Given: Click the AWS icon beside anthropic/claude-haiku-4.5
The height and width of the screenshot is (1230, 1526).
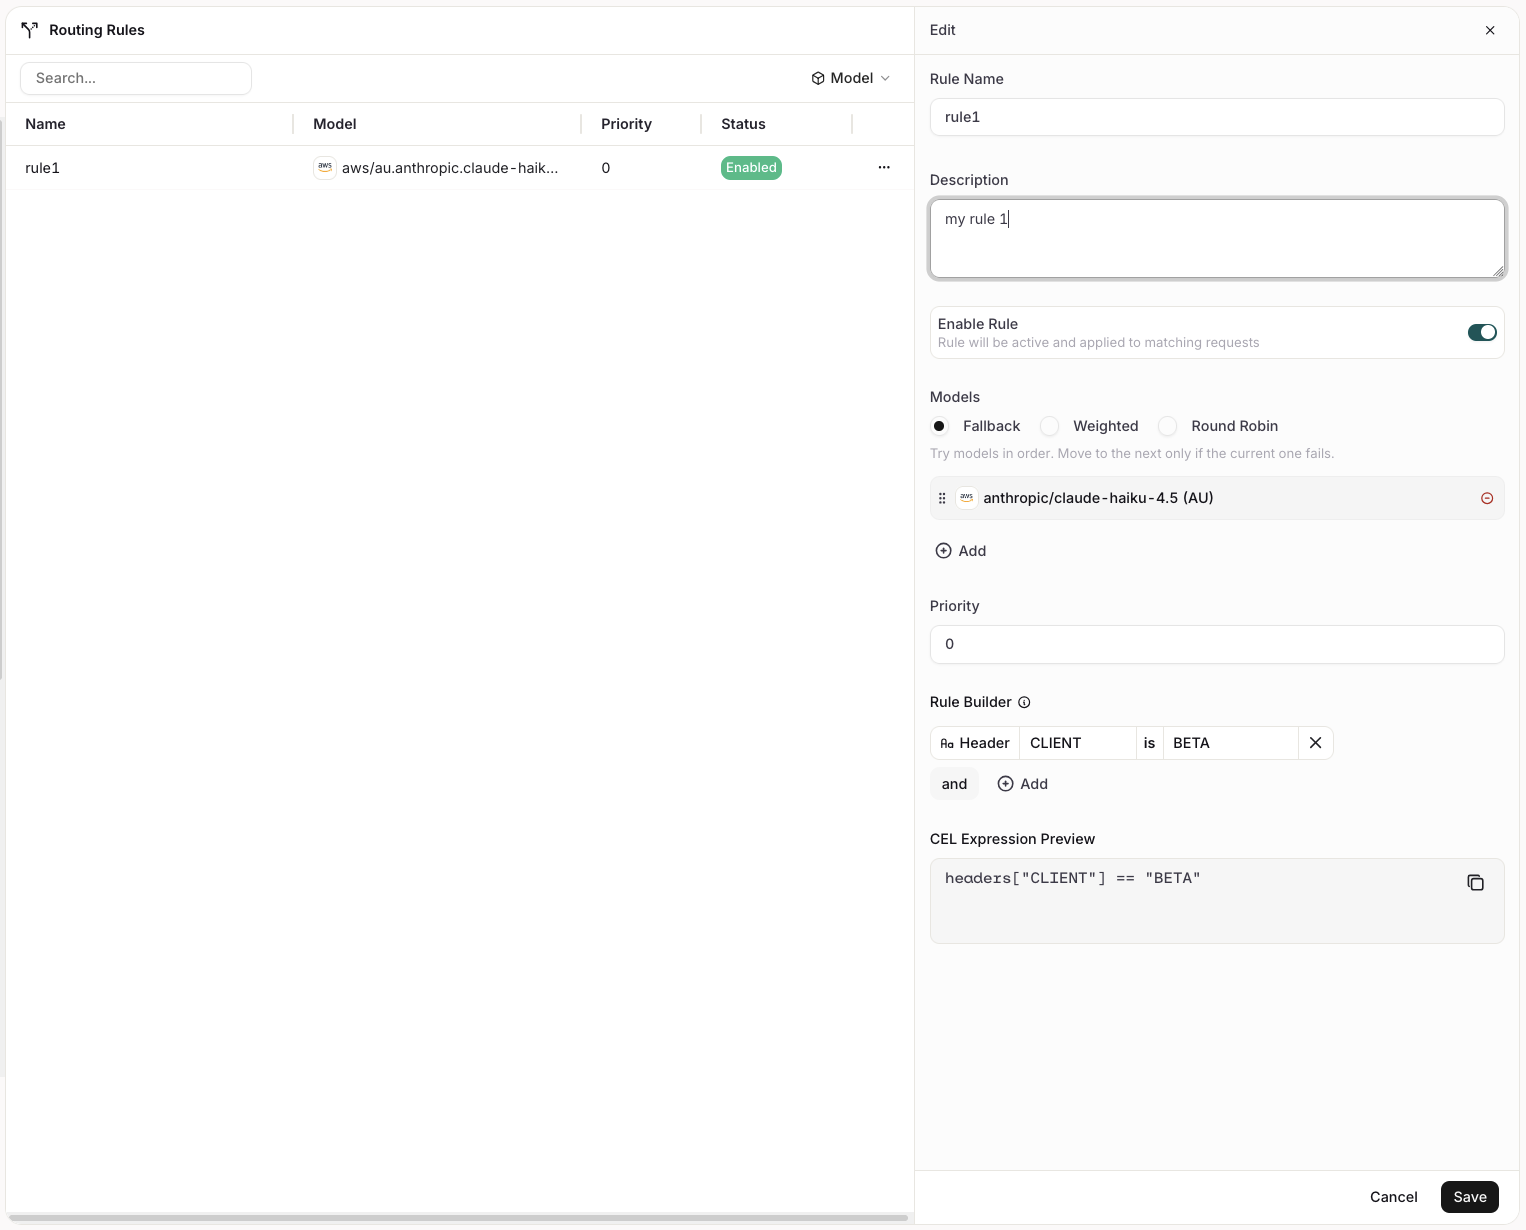Looking at the screenshot, I should [x=967, y=498].
